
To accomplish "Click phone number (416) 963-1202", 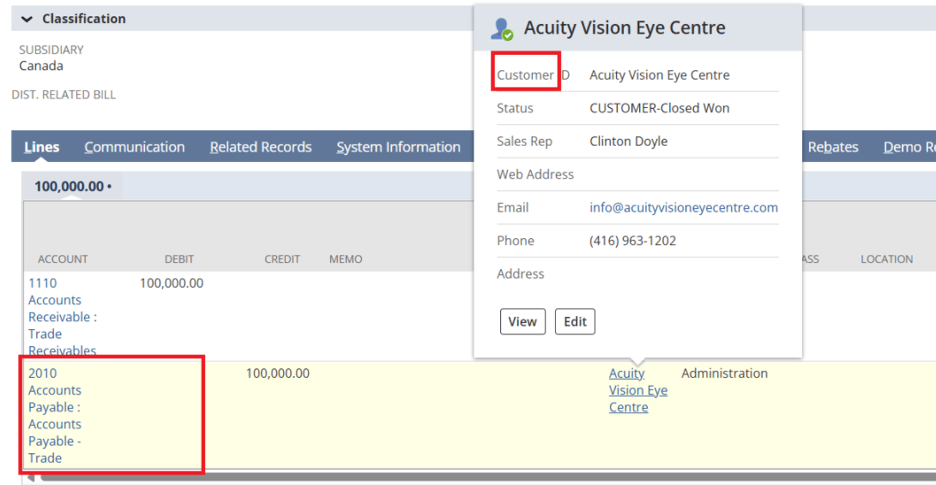I will point(633,241).
